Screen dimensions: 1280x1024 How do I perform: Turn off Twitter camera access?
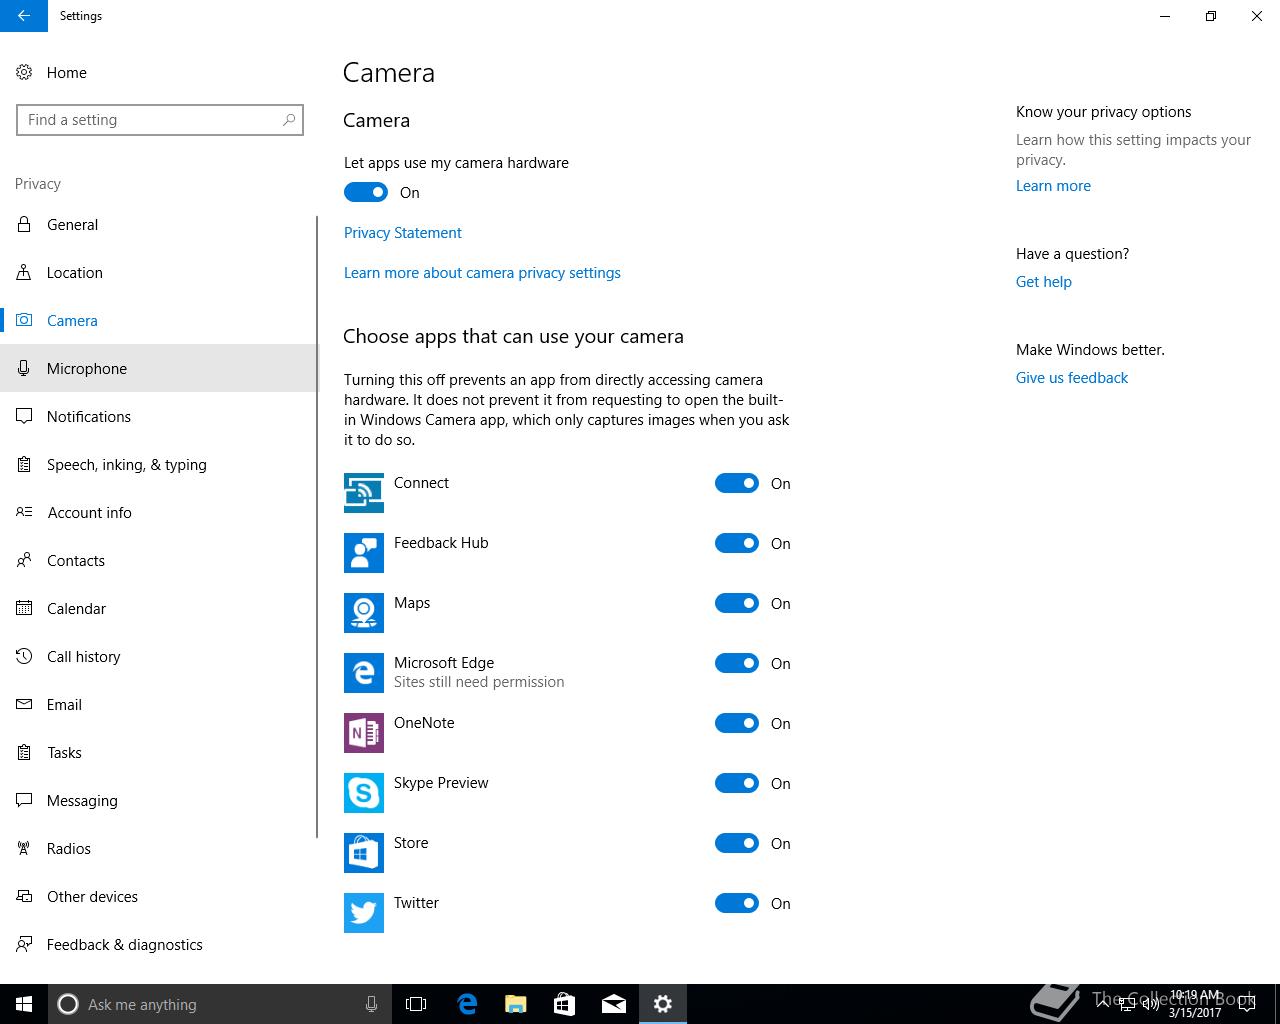pyautogui.click(x=737, y=903)
